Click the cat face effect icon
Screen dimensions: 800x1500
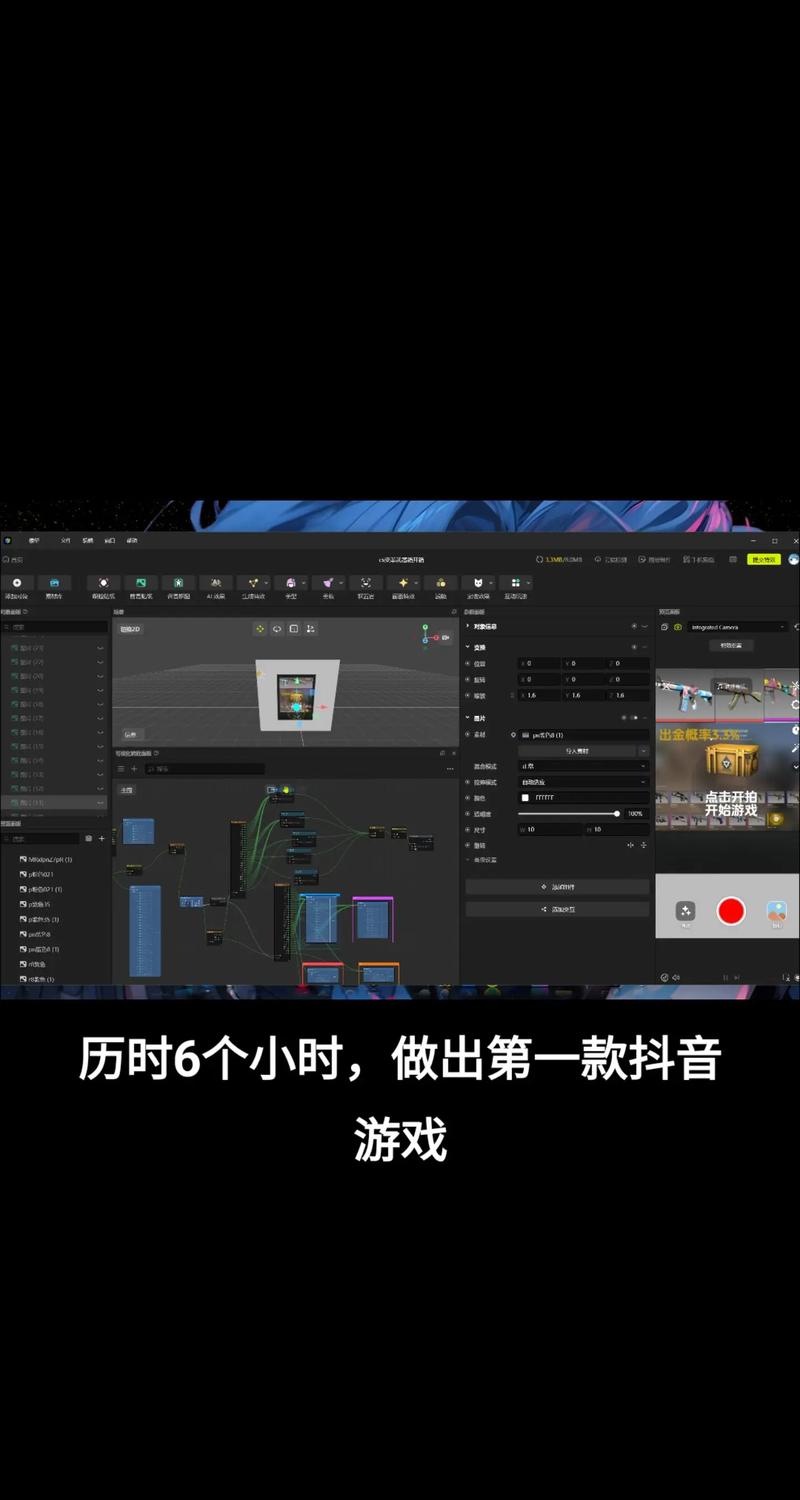479,586
